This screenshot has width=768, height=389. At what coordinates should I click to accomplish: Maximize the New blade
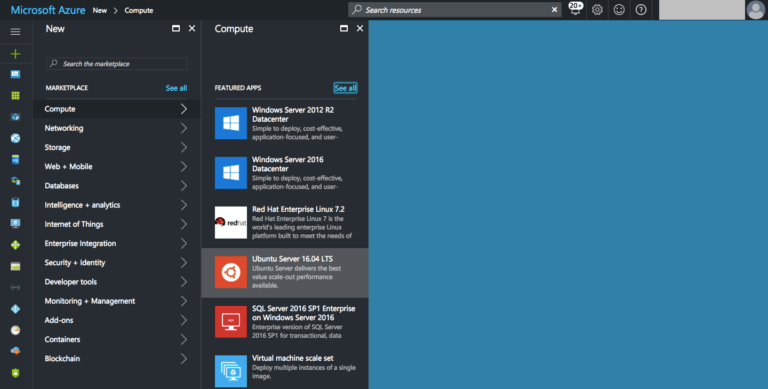pyautogui.click(x=176, y=28)
